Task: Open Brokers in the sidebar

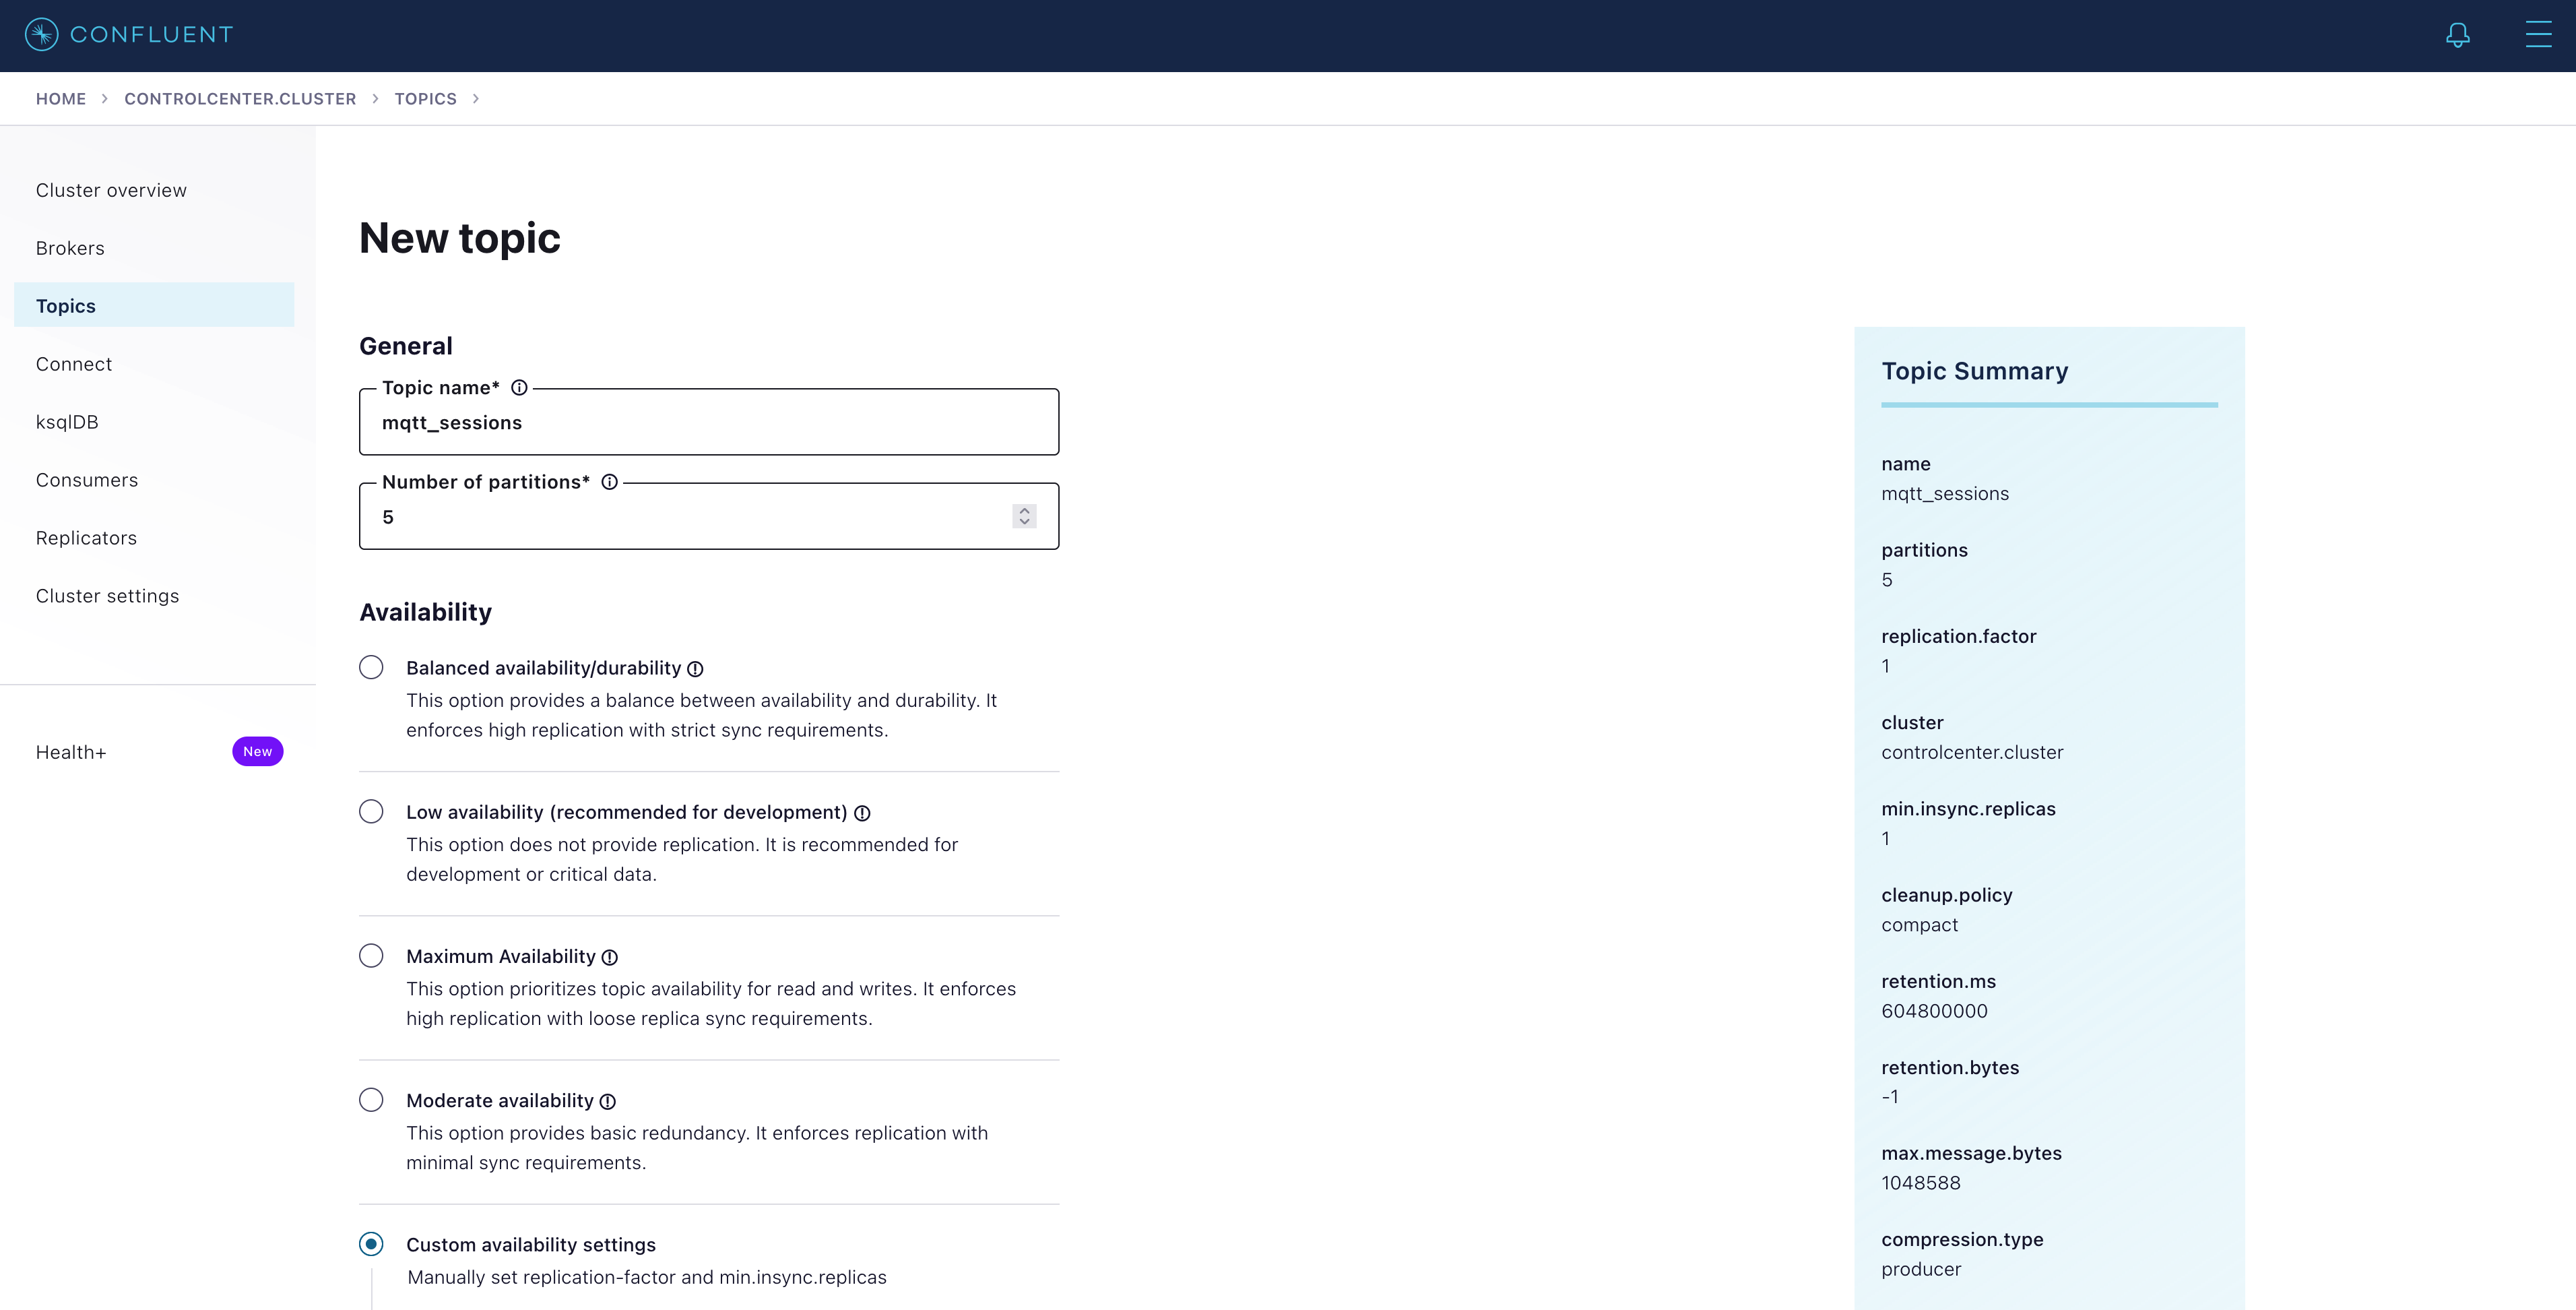Action: [70, 248]
